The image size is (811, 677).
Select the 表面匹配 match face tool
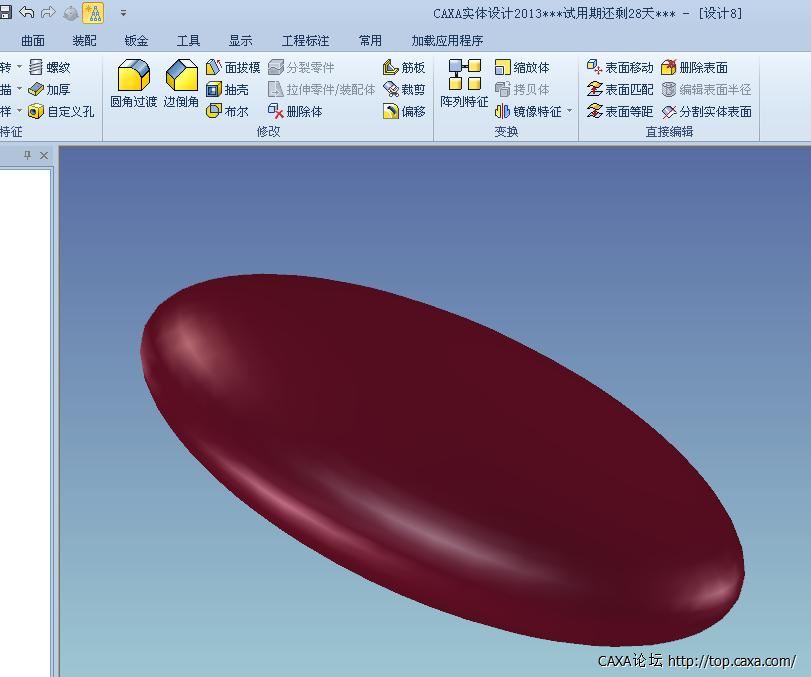[x=620, y=89]
